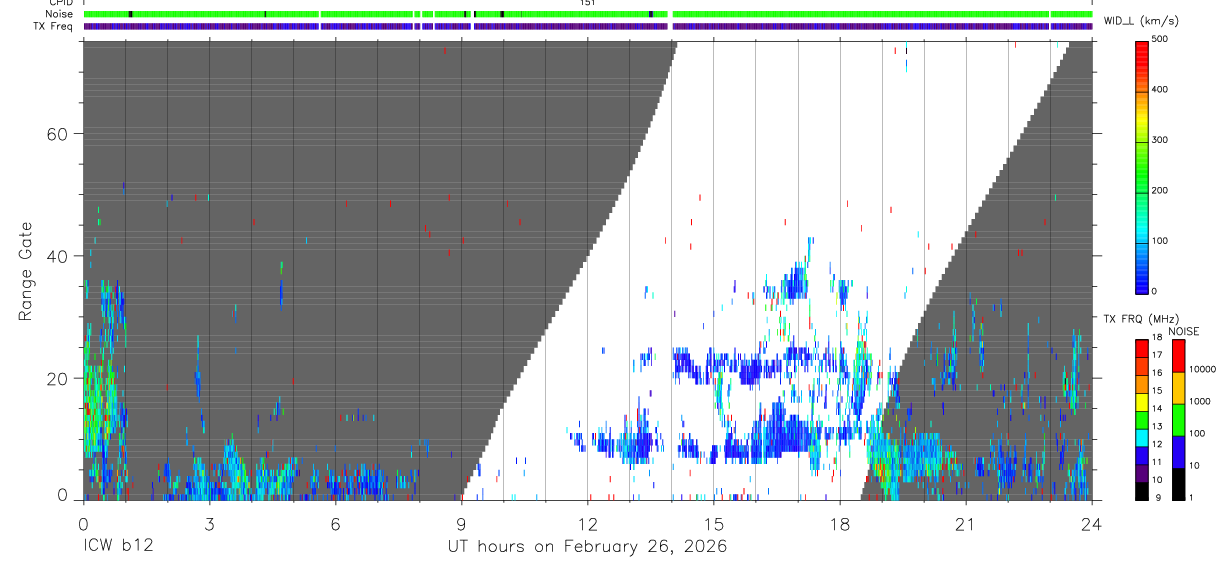Image resolution: width=1228 pixels, height=567 pixels.
Task: Click the 18 MHz tick label
Action: (1156, 338)
